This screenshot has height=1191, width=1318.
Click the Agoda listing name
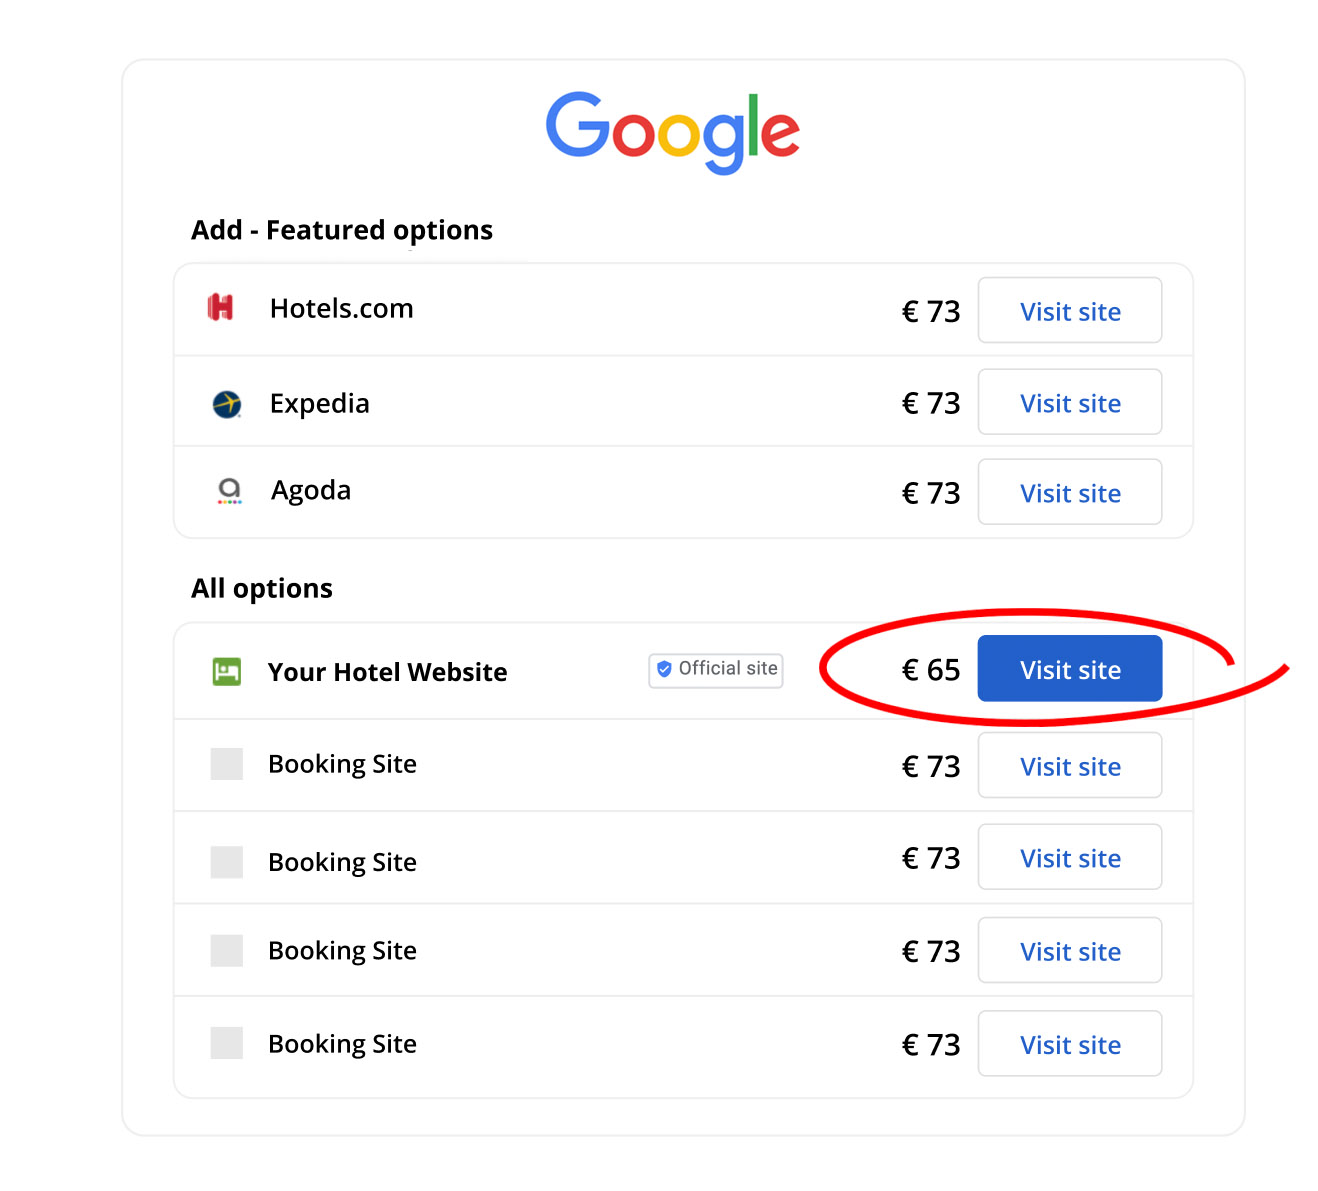click(x=311, y=491)
